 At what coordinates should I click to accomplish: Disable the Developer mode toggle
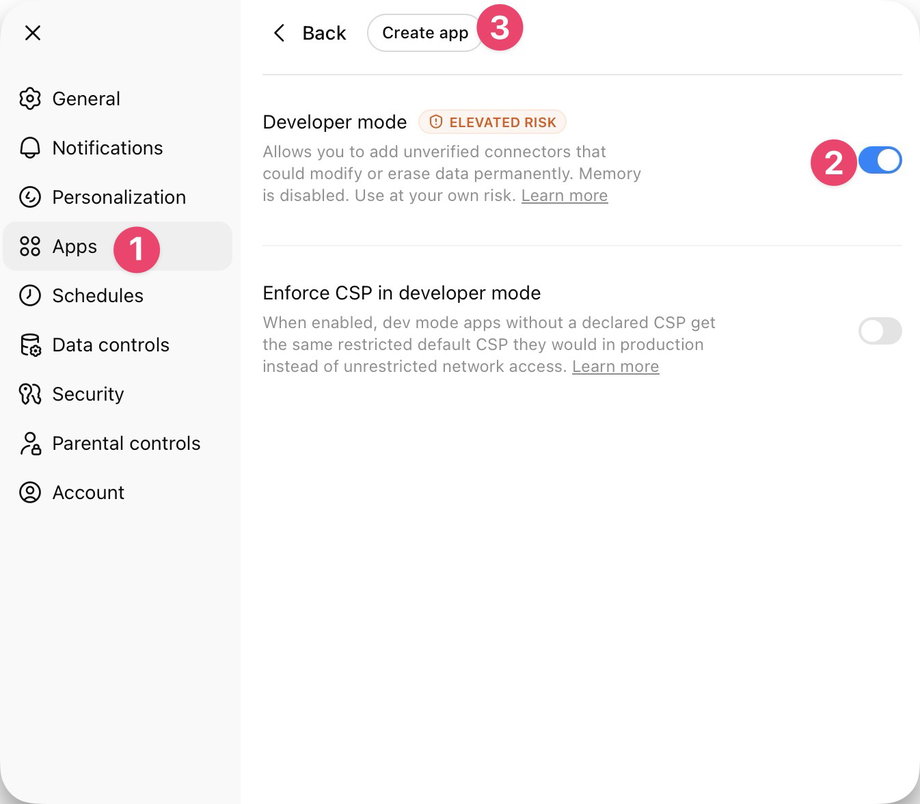pos(880,160)
